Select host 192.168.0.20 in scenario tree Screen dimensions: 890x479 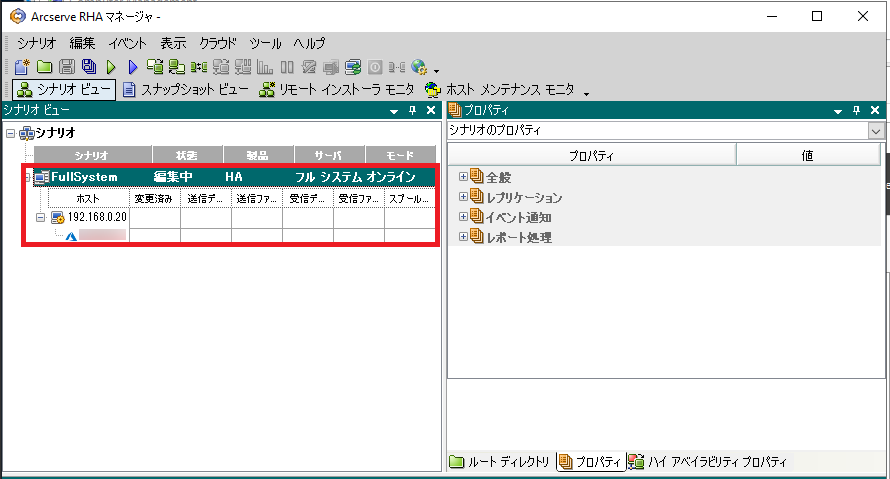[97, 218]
